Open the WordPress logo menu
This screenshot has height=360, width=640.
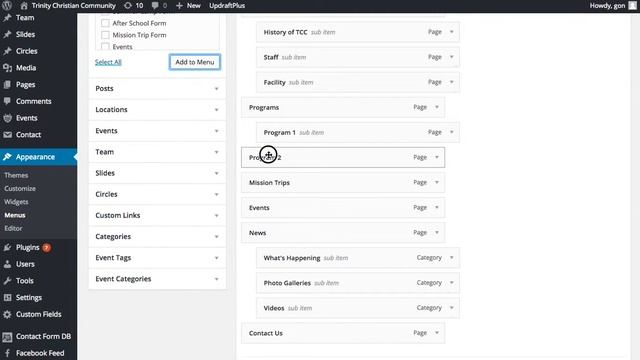pos(7,5)
